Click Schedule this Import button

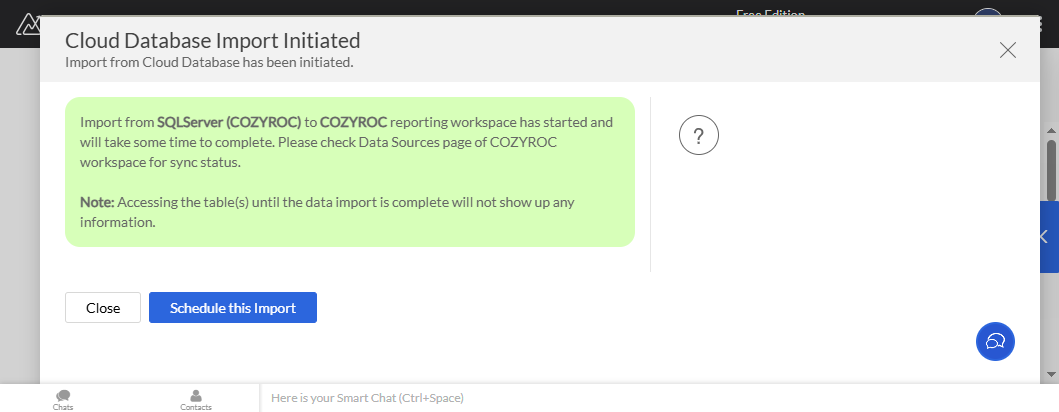tap(233, 308)
